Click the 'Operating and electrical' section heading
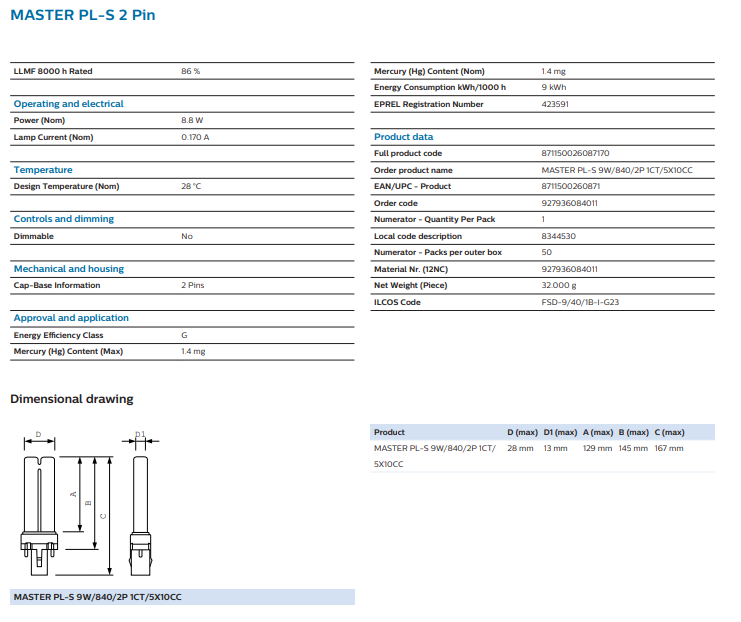Viewport: 741px width, 622px height. [69, 104]
